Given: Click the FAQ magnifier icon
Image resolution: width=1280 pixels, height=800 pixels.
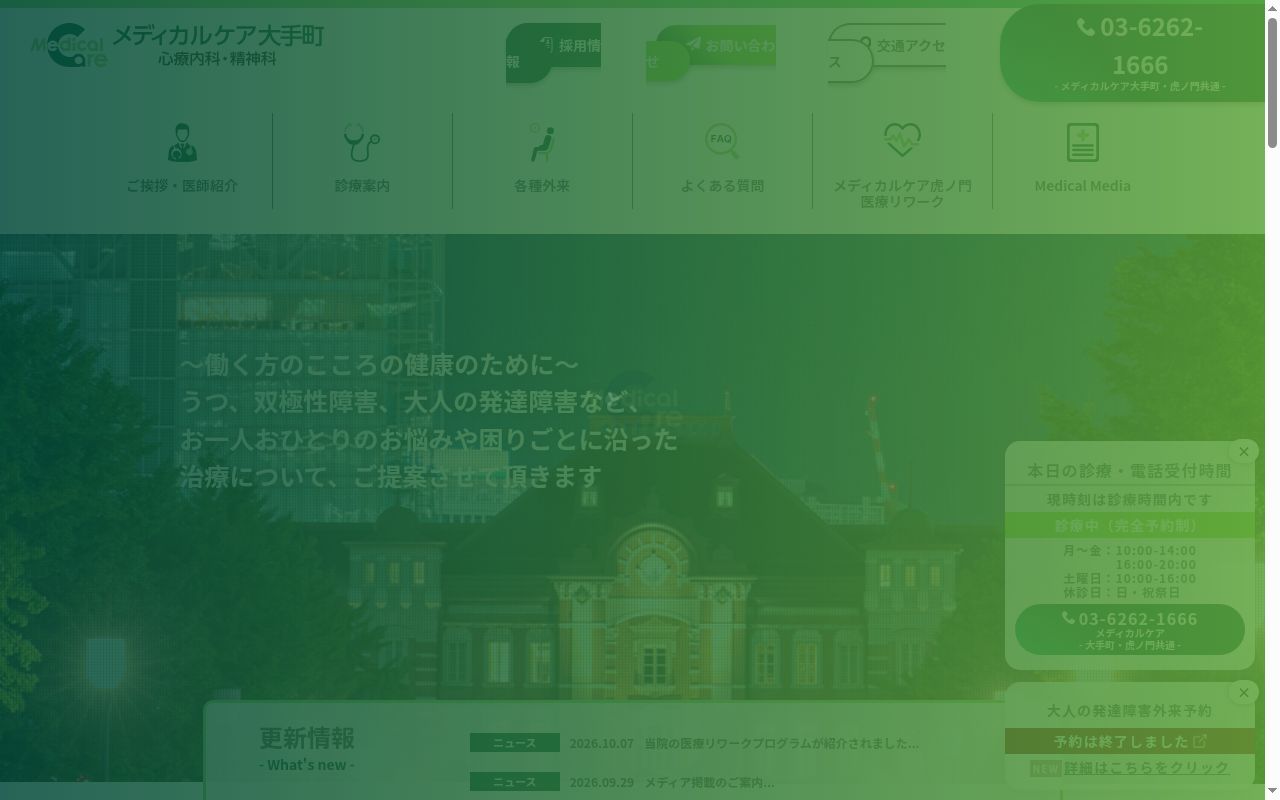Looking at the screenshot, I should point(722,141).
